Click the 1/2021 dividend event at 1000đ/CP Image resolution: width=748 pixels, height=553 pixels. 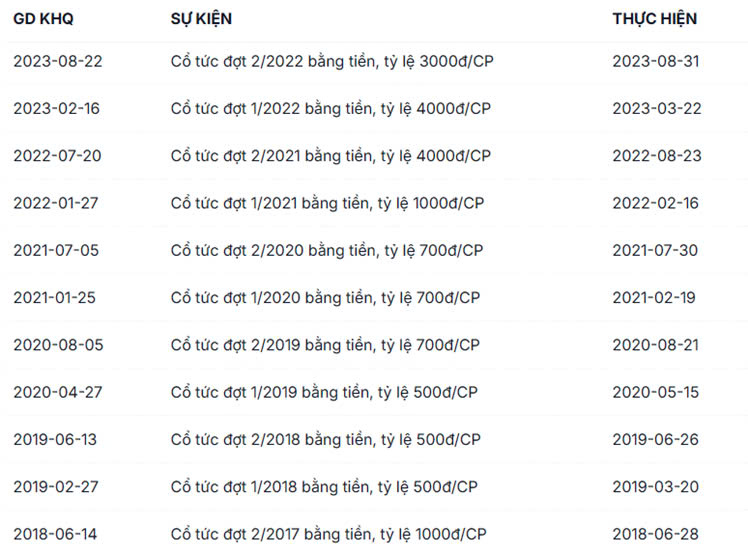click(327, 203)
